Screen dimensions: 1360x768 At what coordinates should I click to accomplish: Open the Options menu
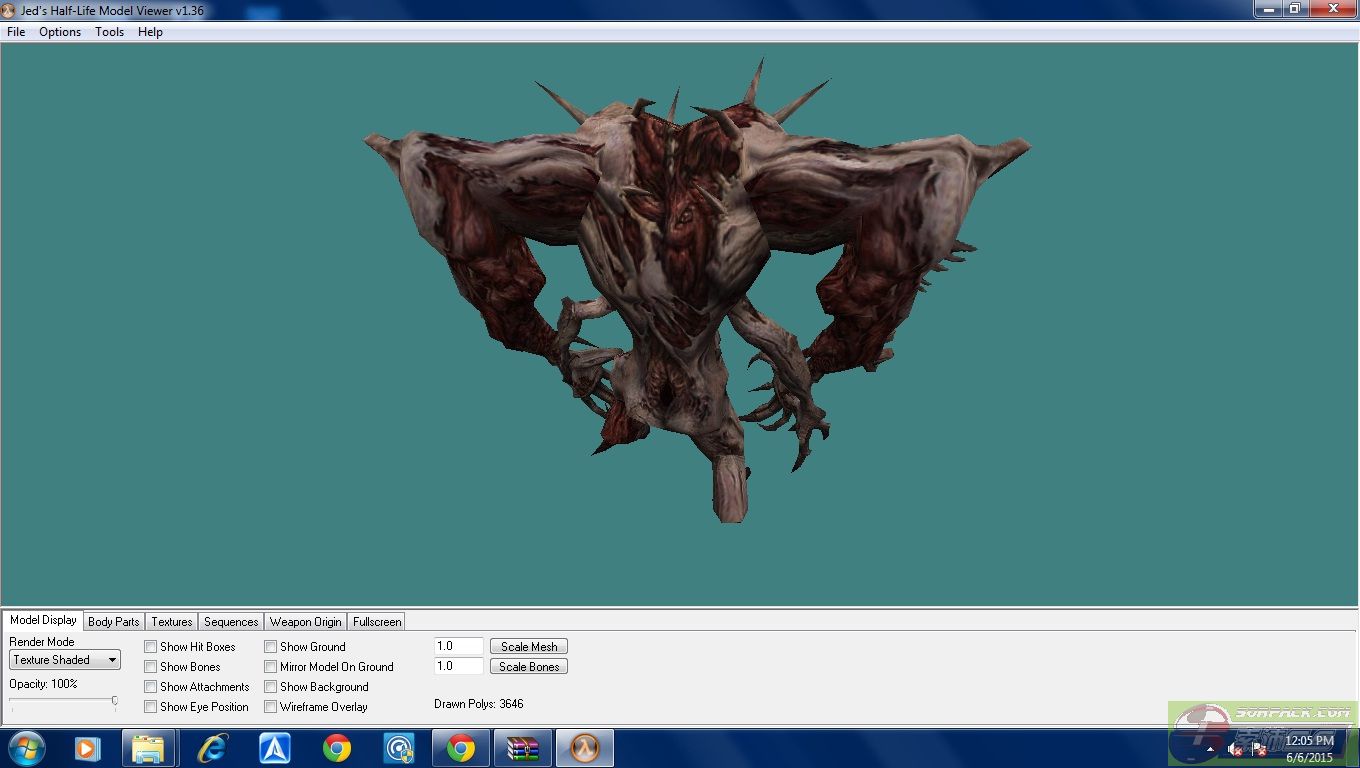click(x=60, y=32)
